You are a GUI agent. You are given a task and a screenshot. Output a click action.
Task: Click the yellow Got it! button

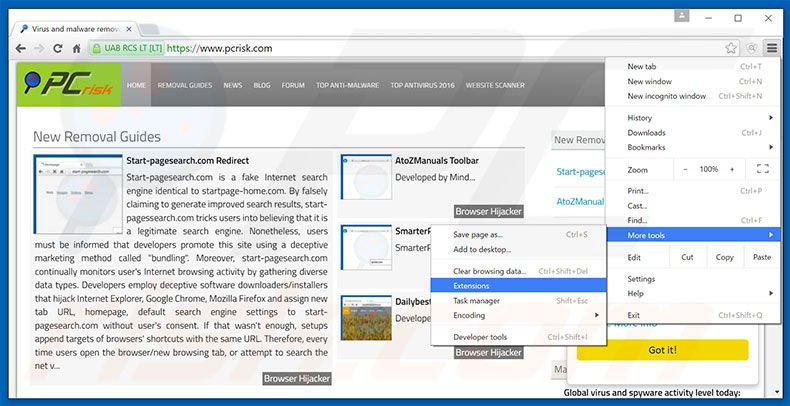(x=663, y=350)
